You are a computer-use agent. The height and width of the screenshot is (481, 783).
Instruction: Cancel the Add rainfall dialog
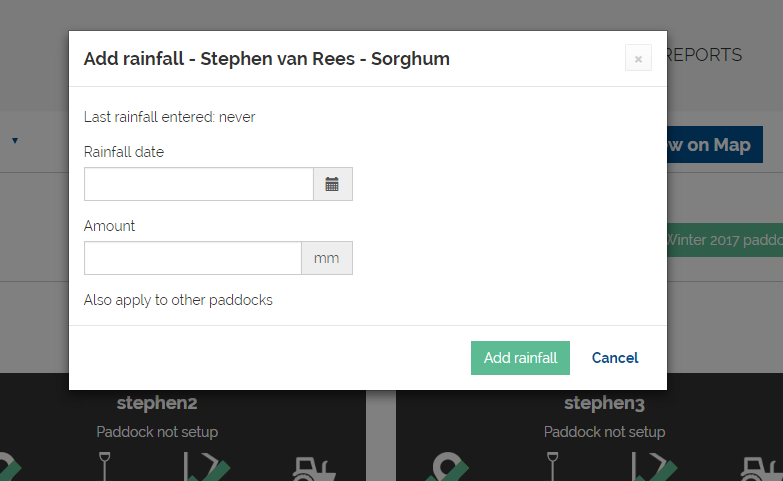[615, 358]
